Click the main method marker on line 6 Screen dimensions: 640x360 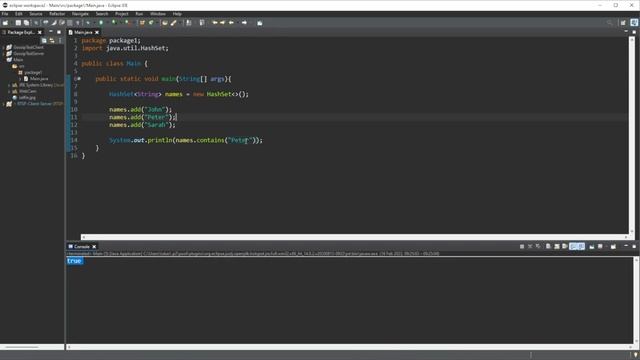79,78
